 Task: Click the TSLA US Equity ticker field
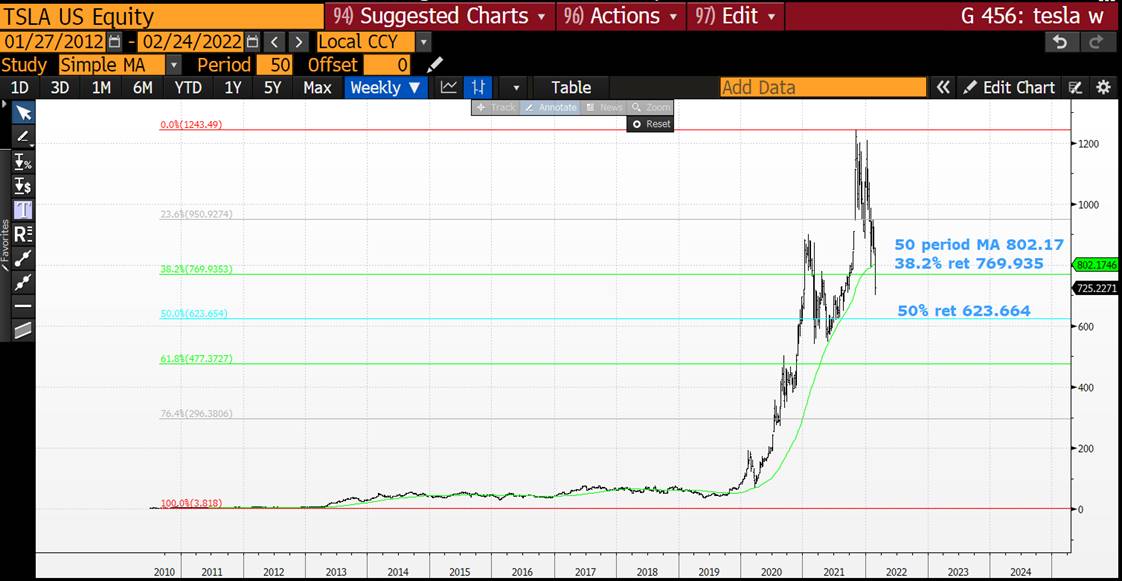click(162, 16)
